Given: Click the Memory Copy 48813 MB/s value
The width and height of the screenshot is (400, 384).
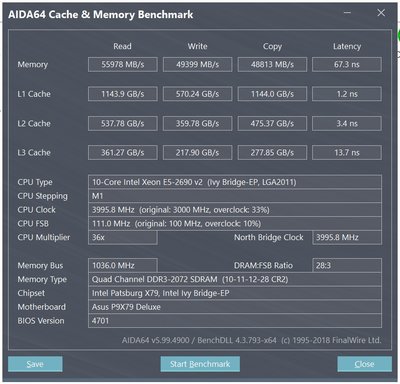Looking at the screenshot, I should click(x=272, y=64).
